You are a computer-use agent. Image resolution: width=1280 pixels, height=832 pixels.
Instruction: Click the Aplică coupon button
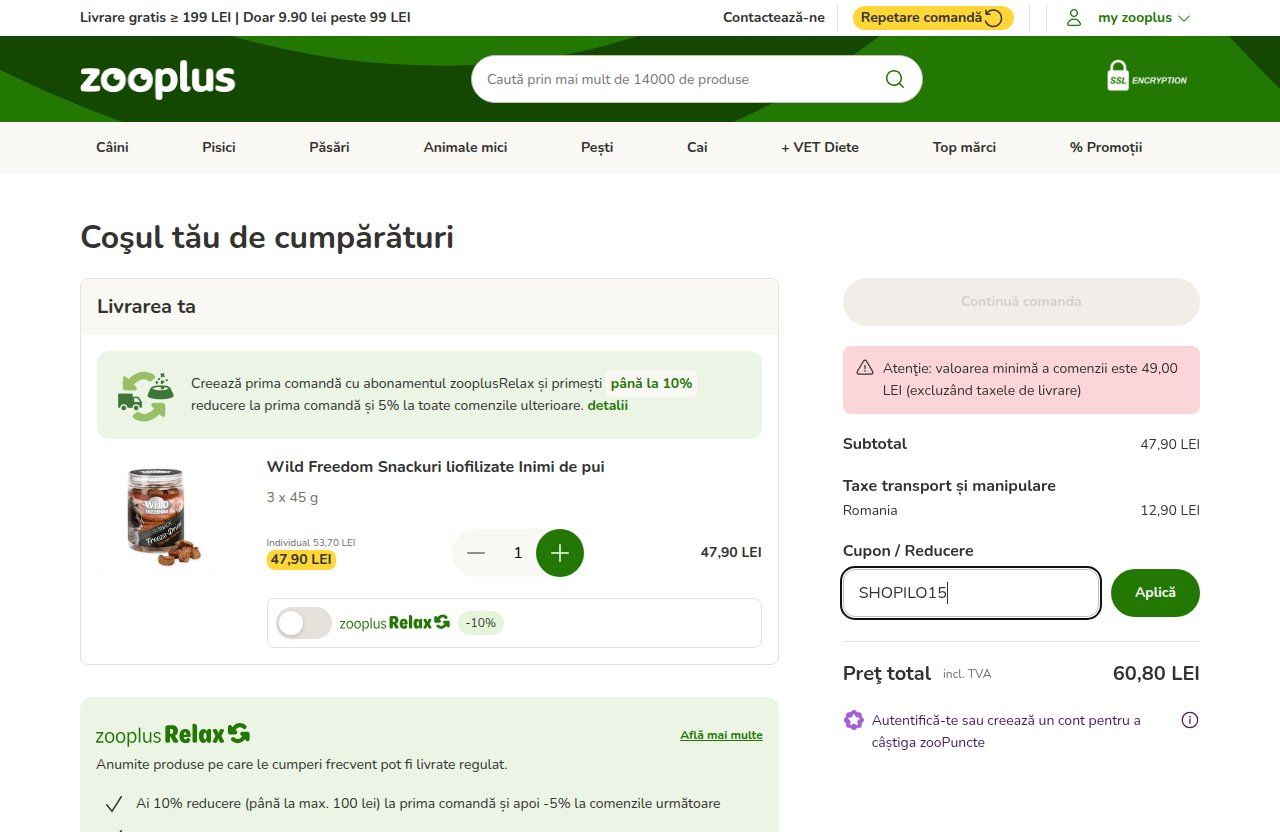(1155, 593)
